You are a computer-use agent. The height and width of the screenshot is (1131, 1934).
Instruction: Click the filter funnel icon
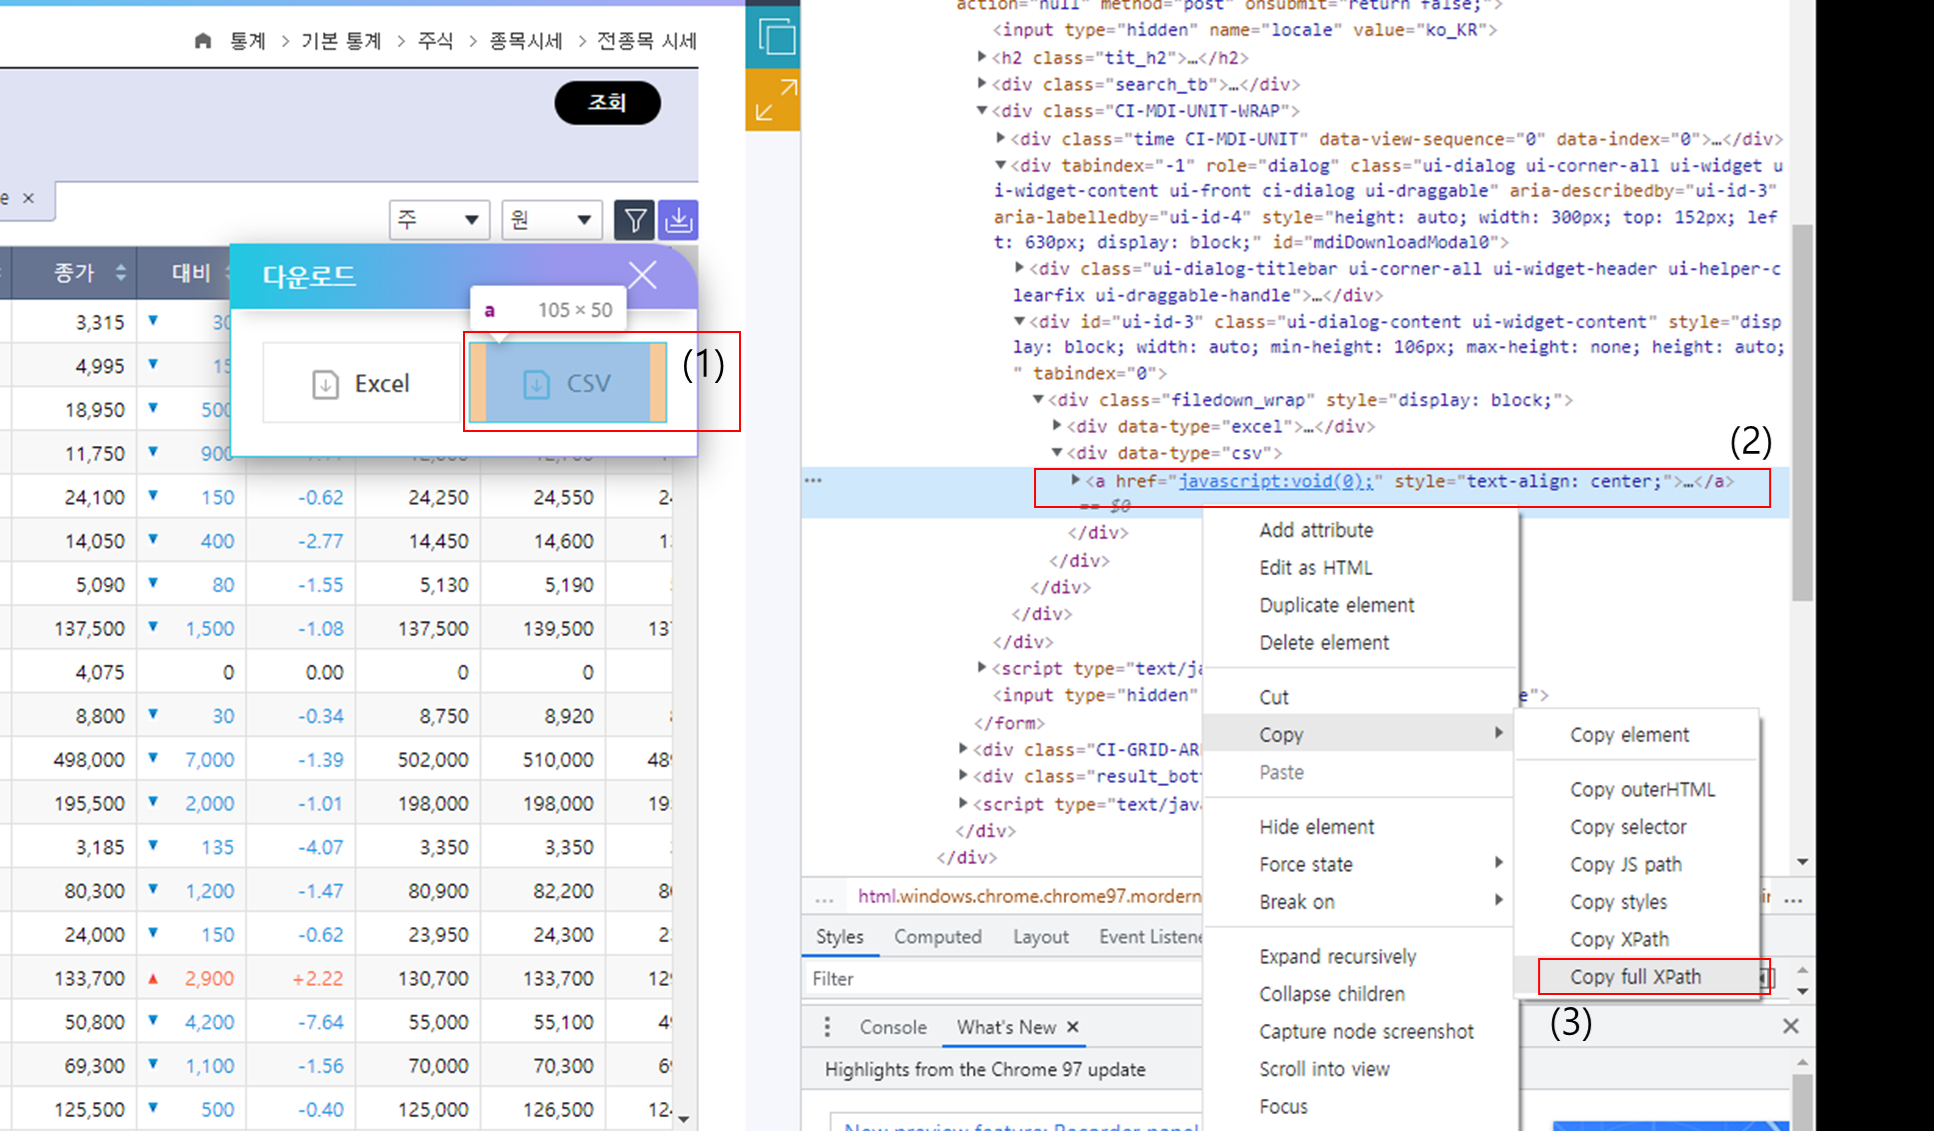click(x=634, y=220)
